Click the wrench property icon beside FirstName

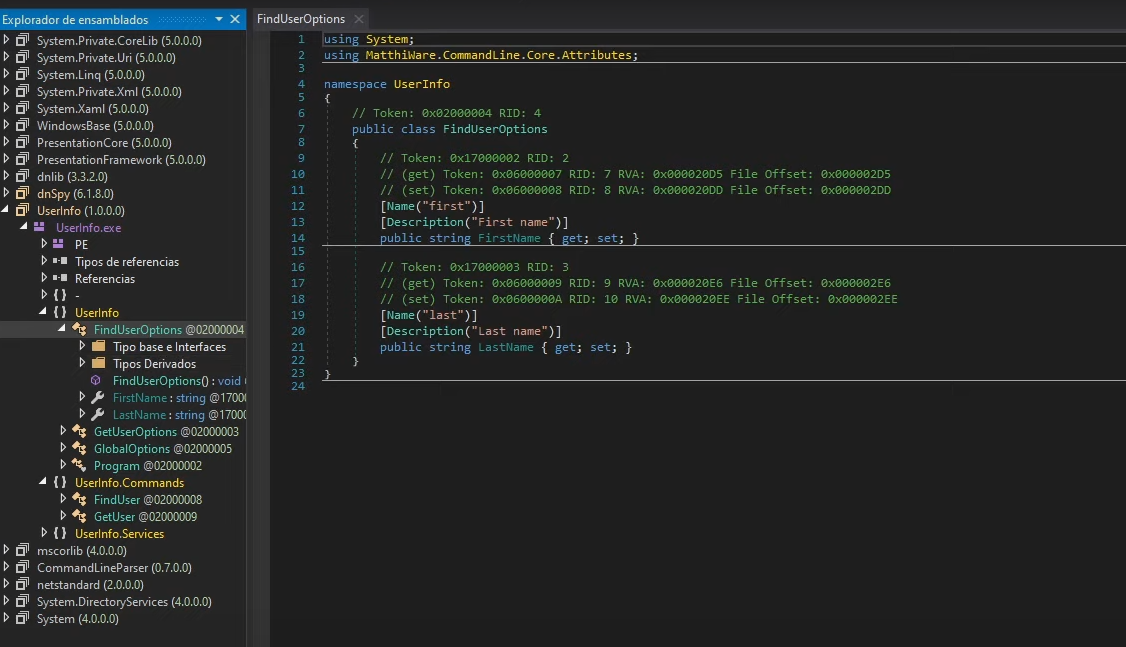pyautogui.click(x=98, y=397)
